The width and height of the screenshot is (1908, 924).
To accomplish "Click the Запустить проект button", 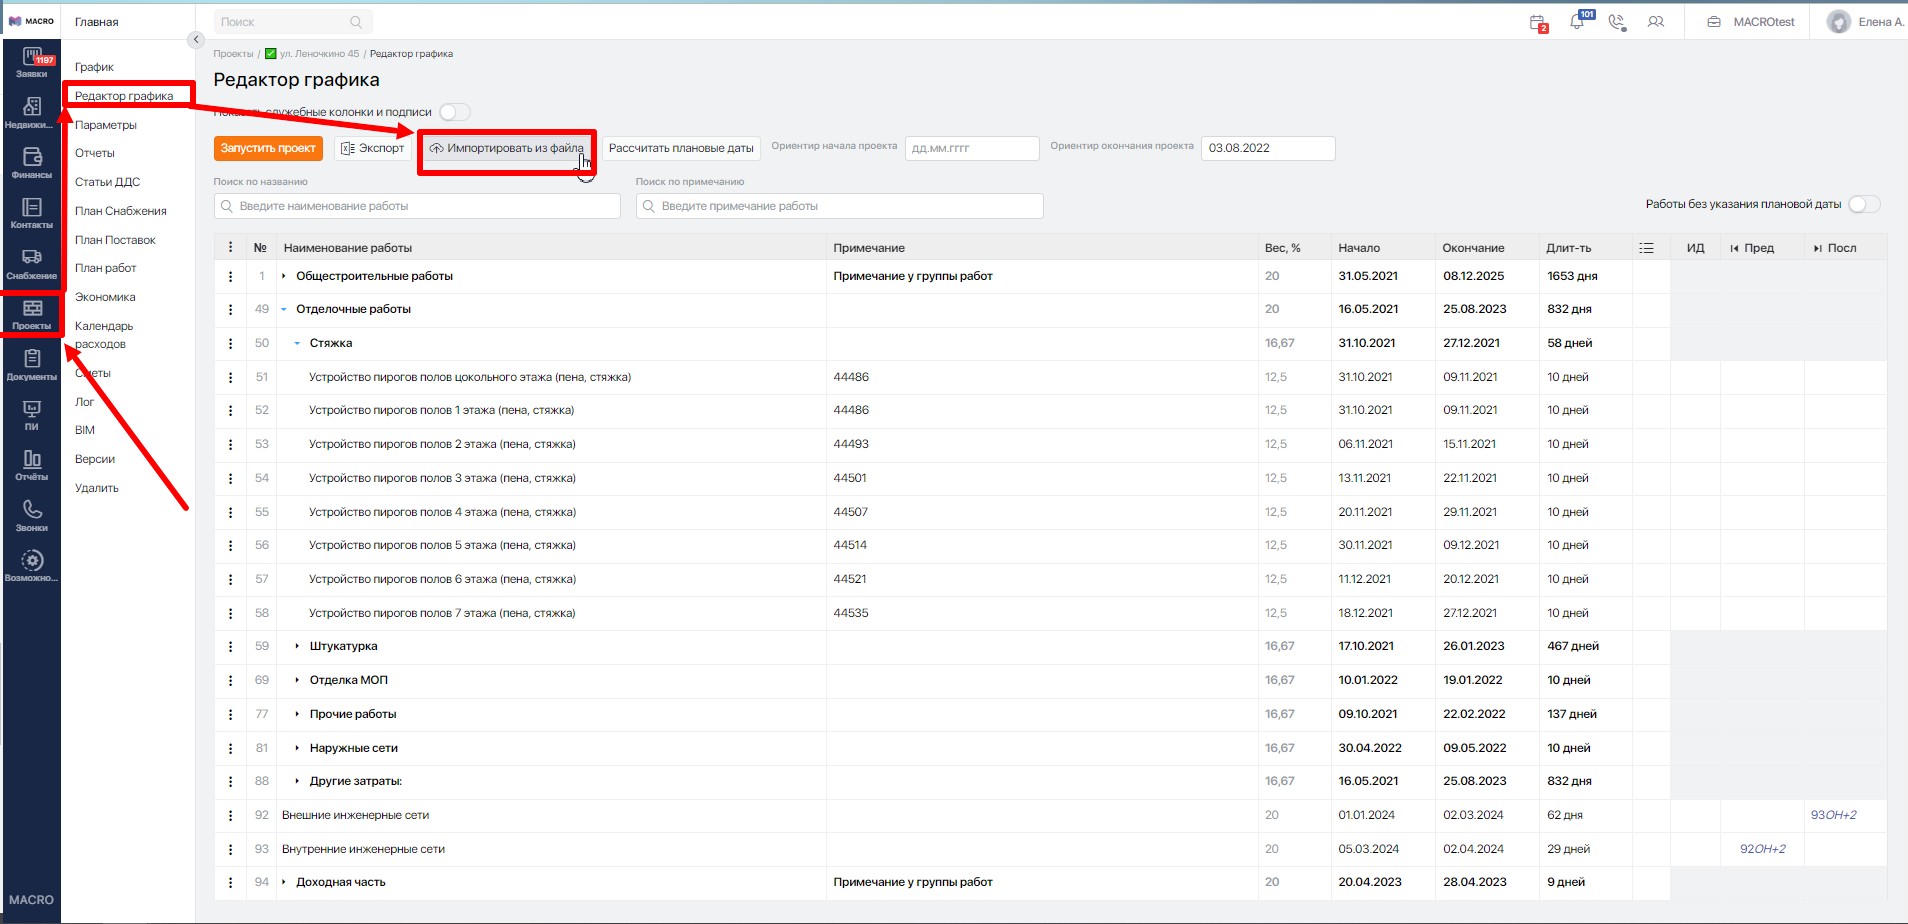I will [268, 148].
